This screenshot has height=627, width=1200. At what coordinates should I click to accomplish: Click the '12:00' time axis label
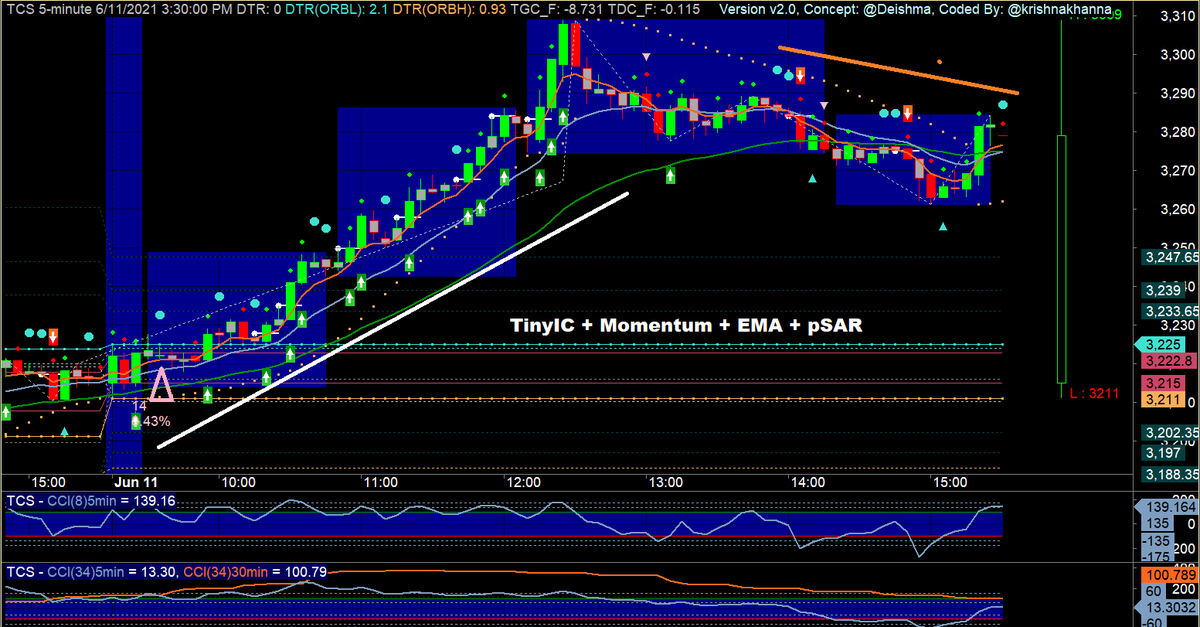pos(523,481)
